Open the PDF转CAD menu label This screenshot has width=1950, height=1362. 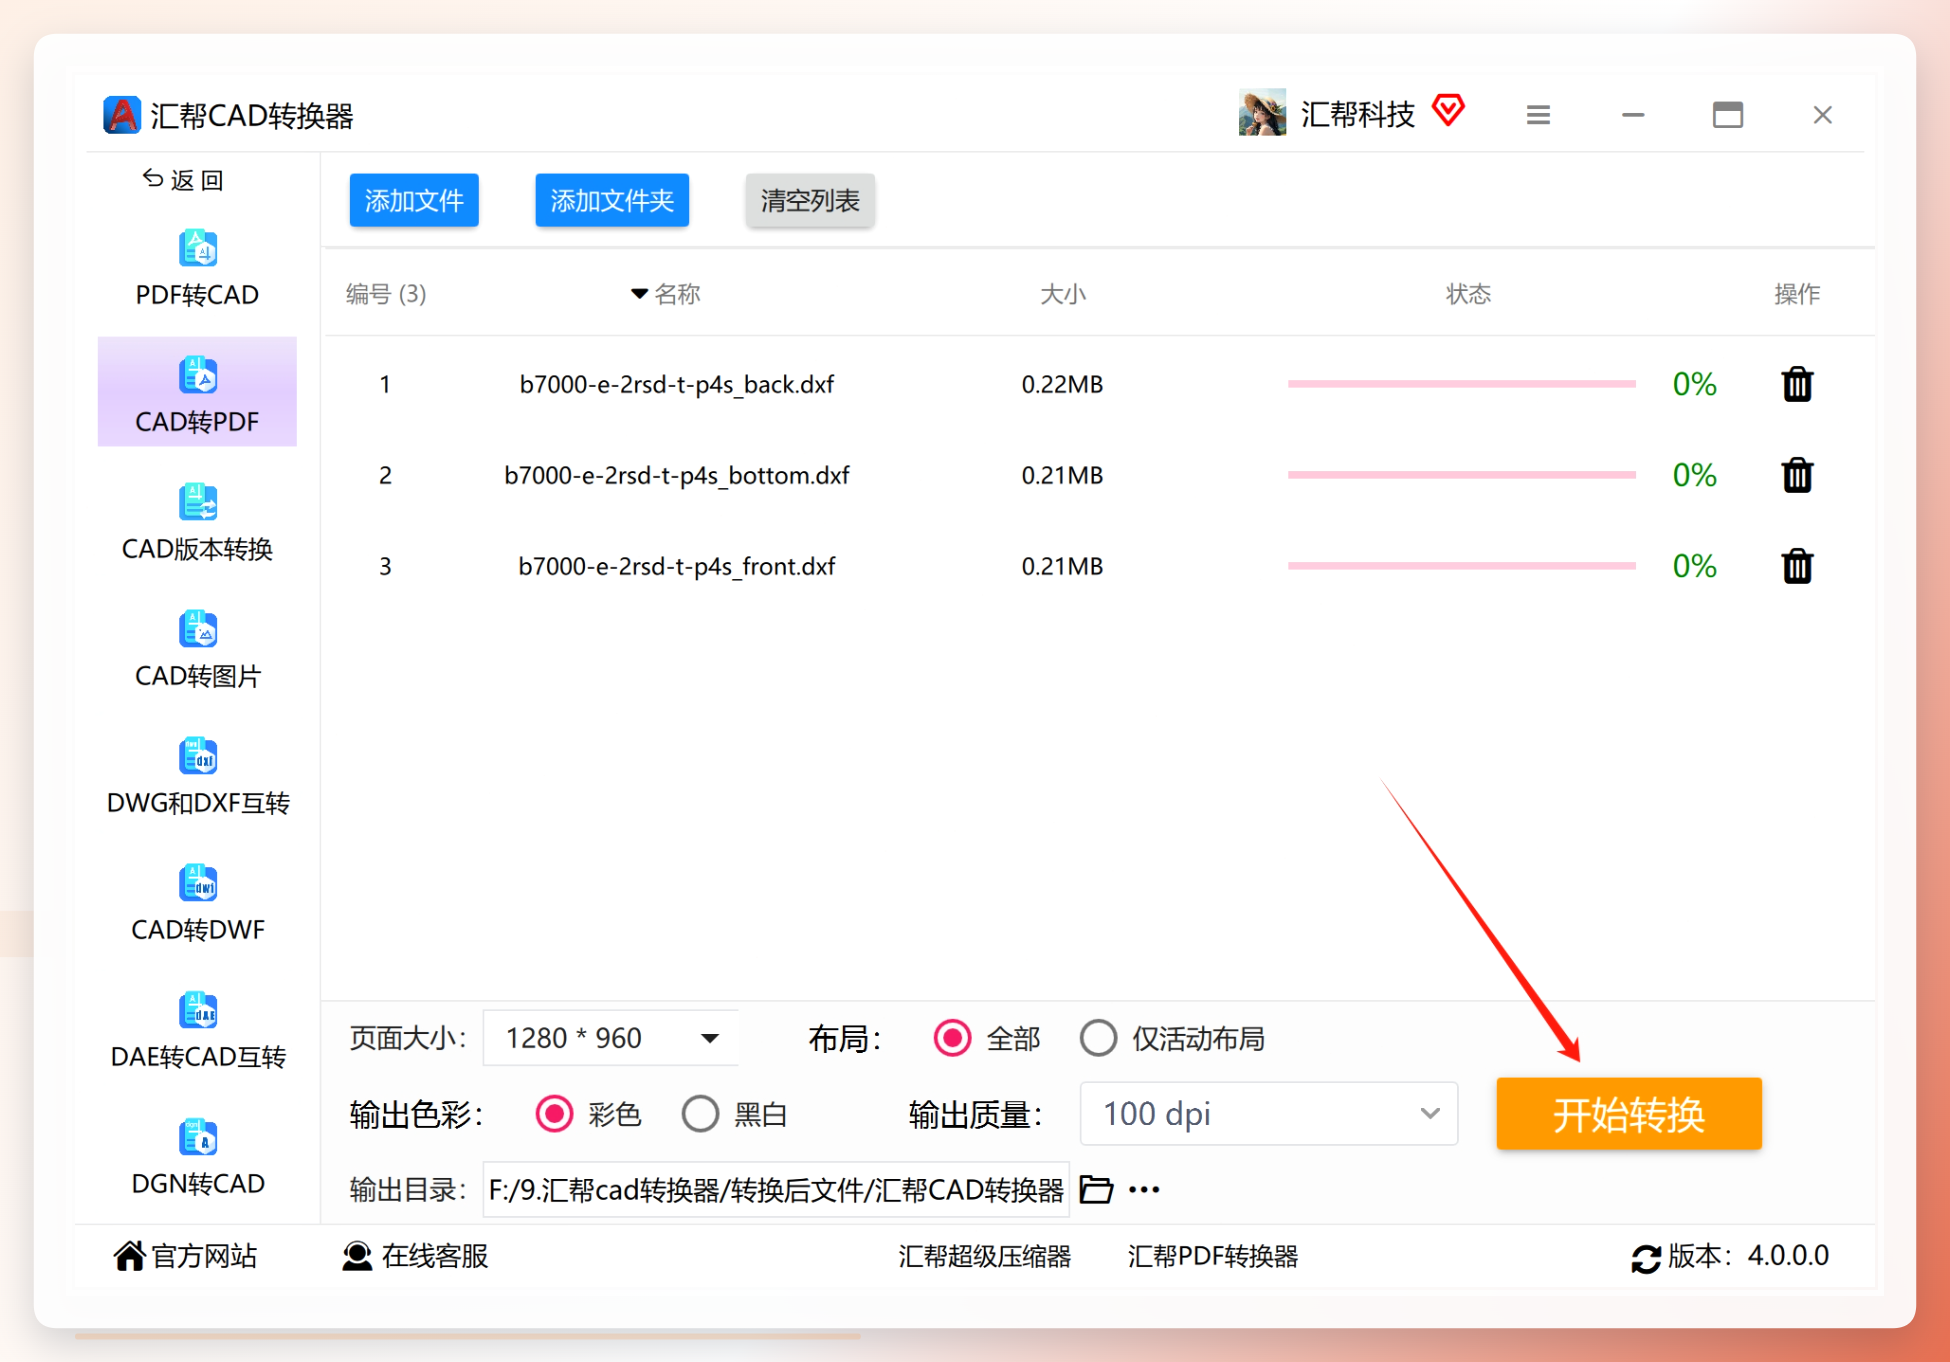(197, 295)
